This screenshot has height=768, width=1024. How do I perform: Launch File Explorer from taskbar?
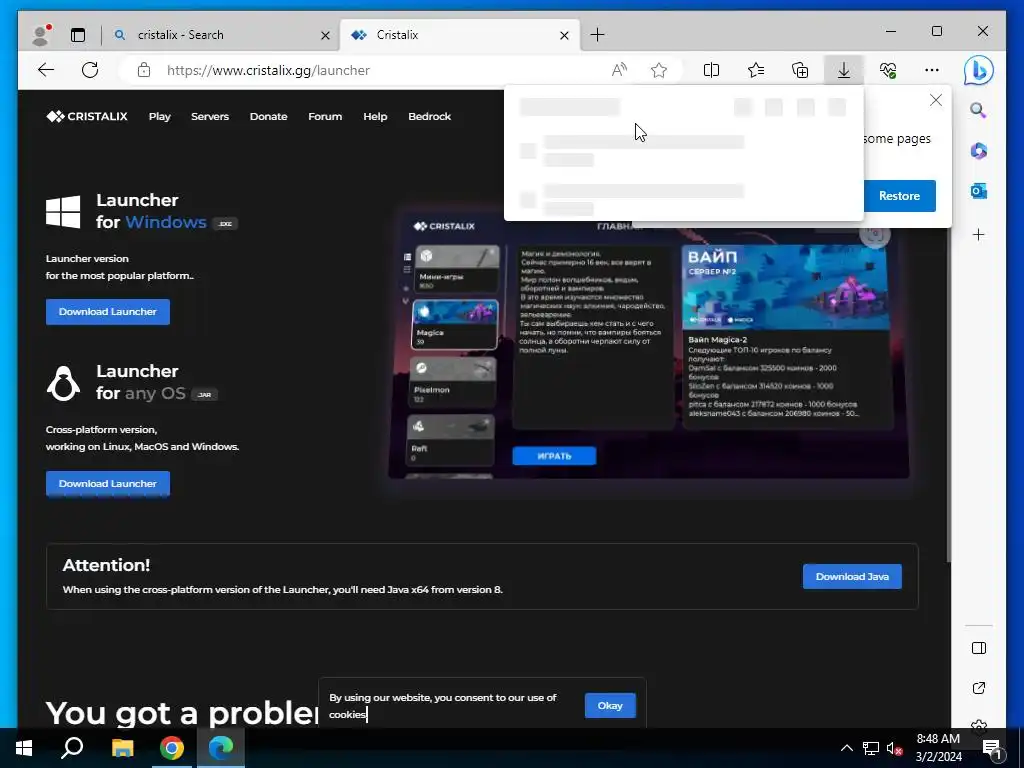(122, 748)
